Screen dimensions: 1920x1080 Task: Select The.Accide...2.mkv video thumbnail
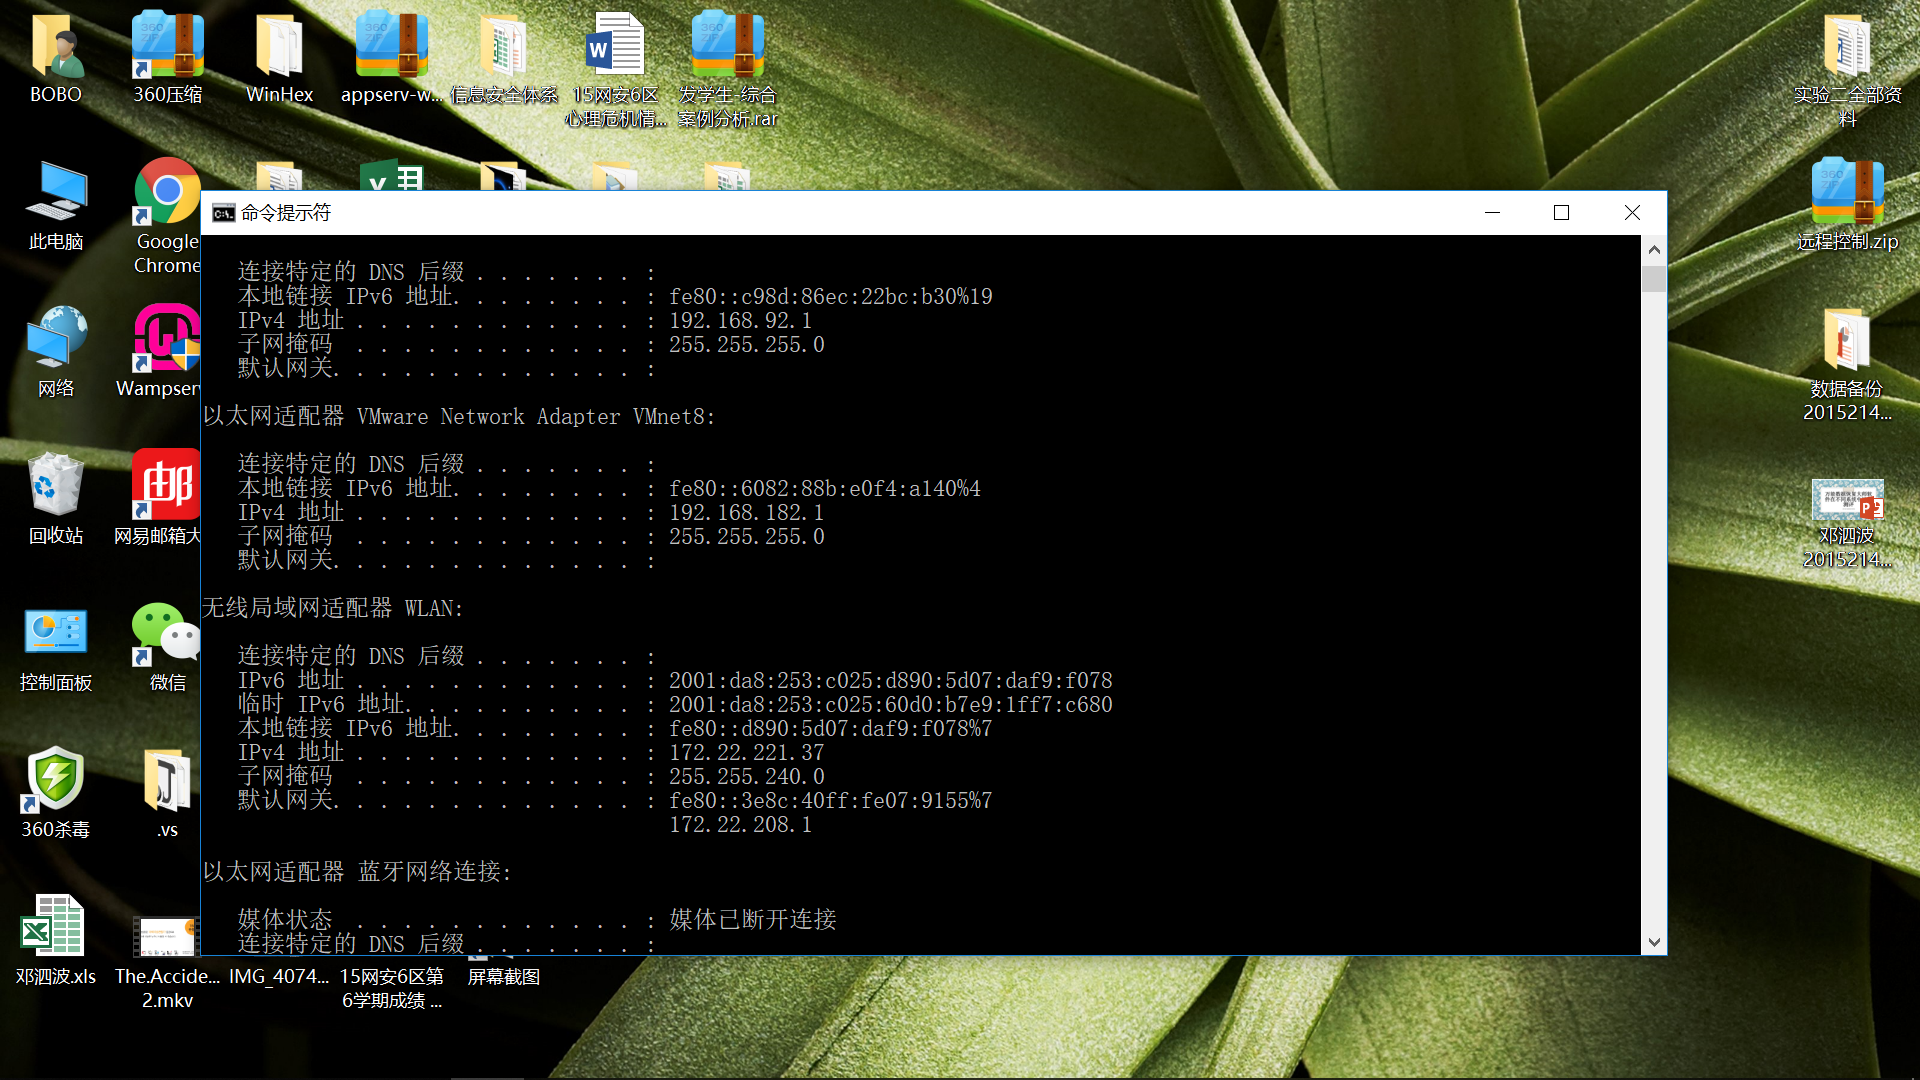point(166,936)
